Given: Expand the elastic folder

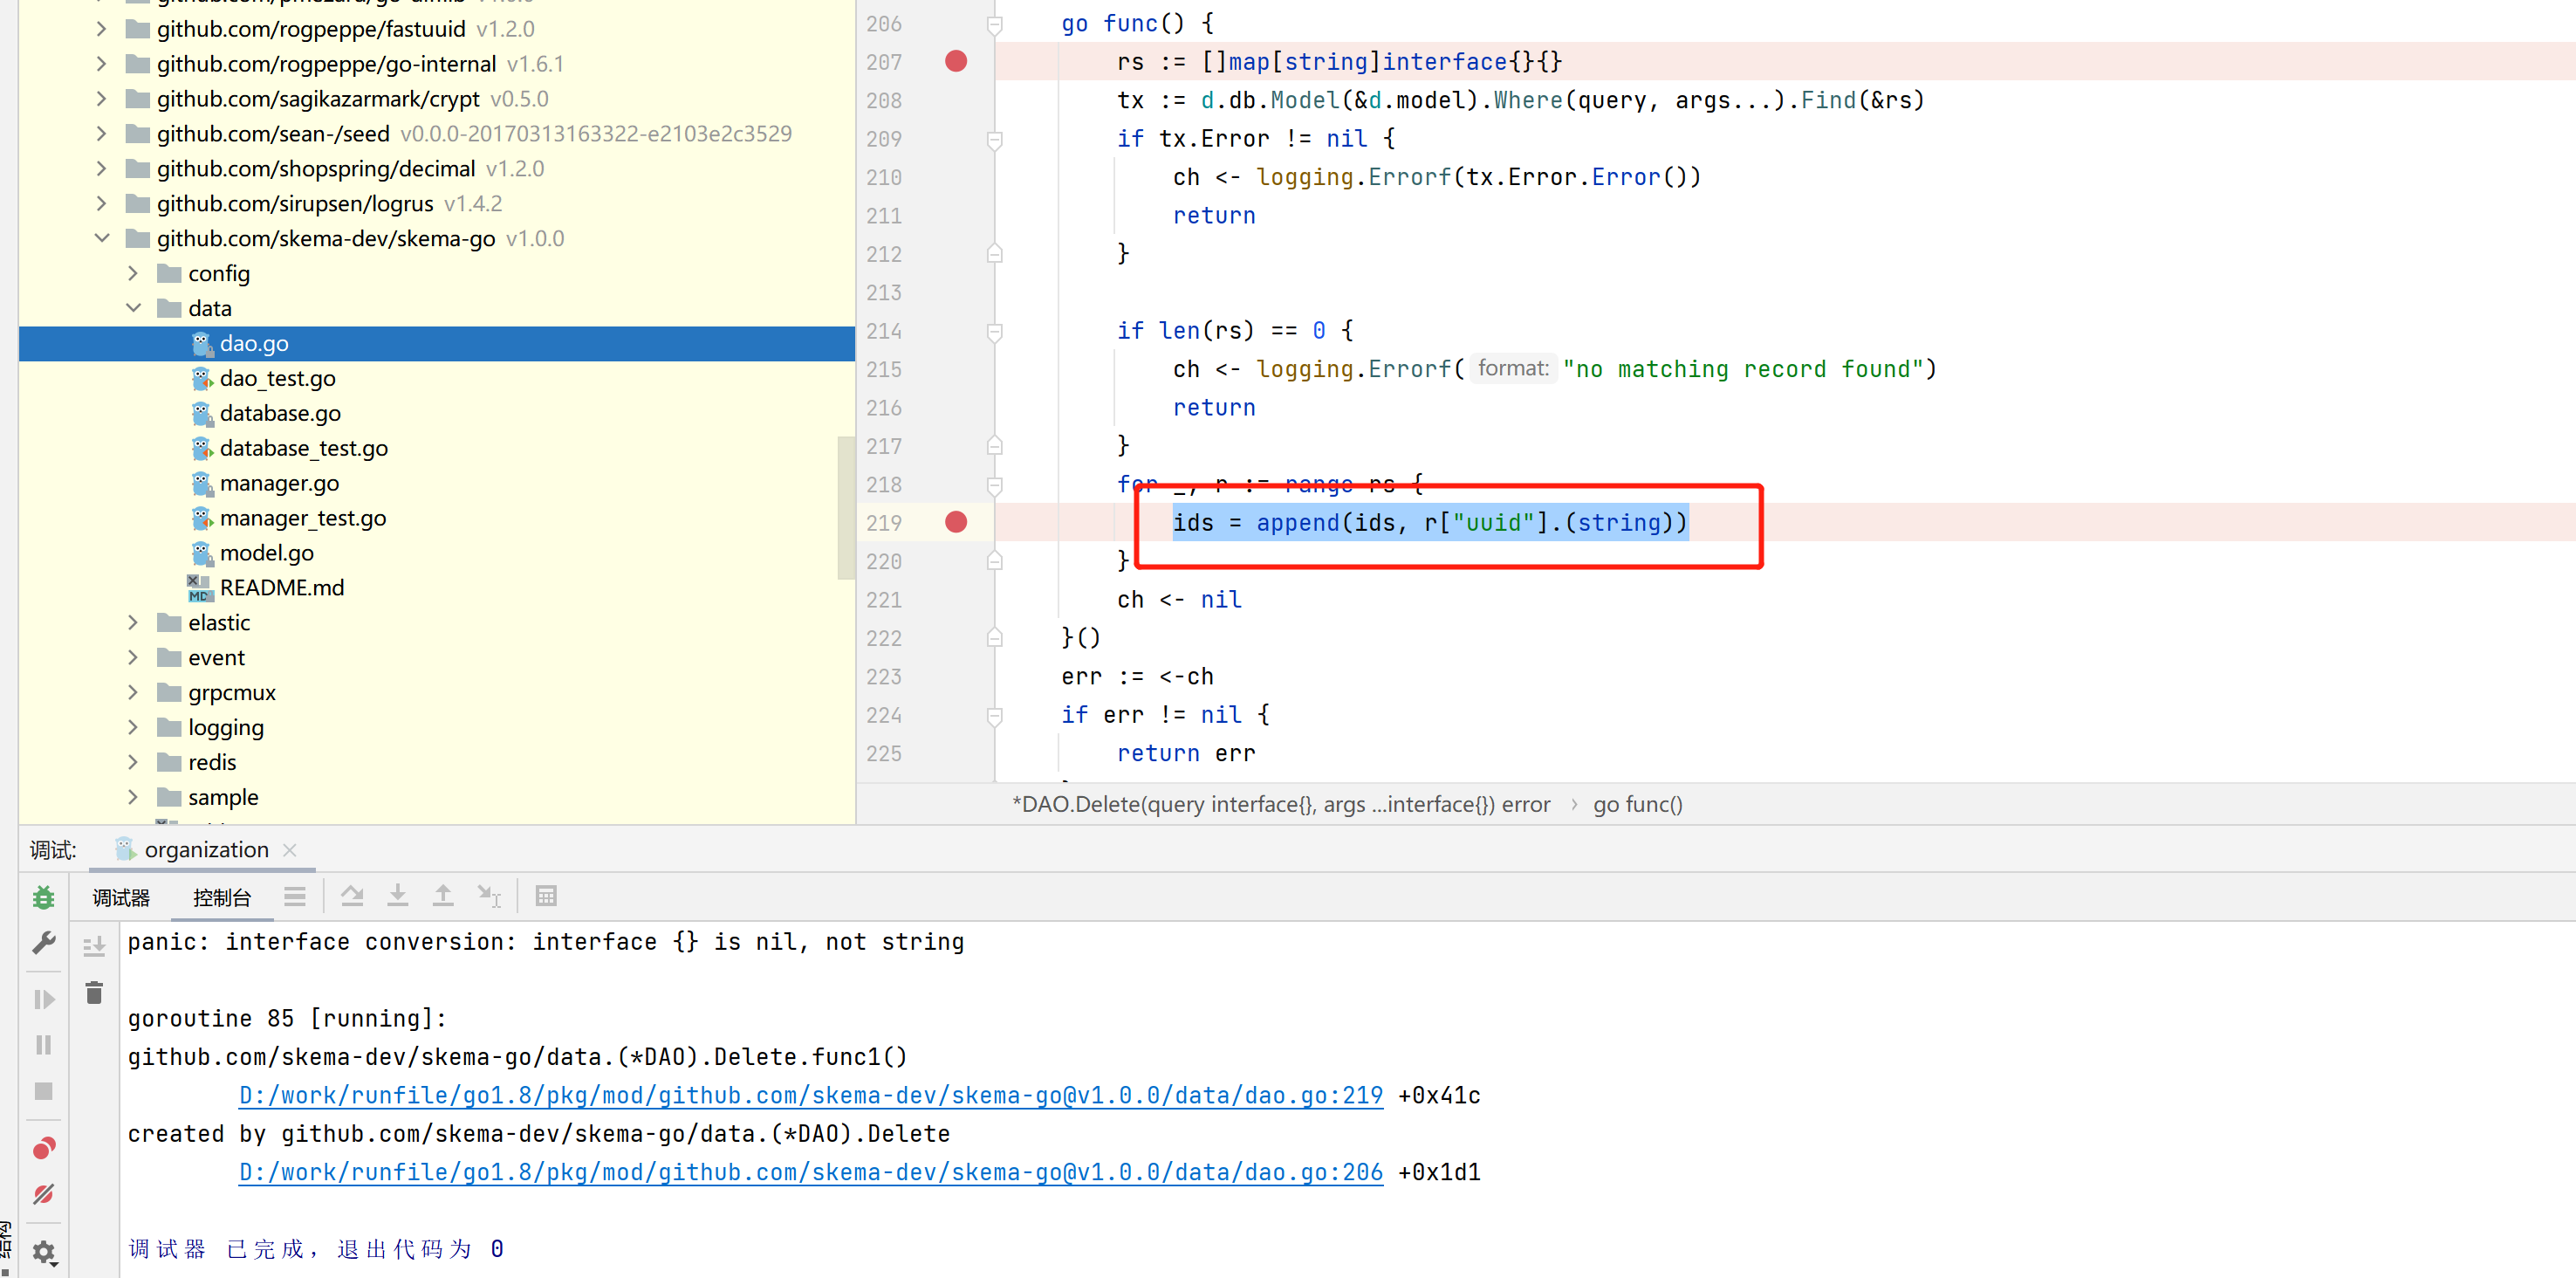Looking at the screenshot, I should [x=133, y=622].
